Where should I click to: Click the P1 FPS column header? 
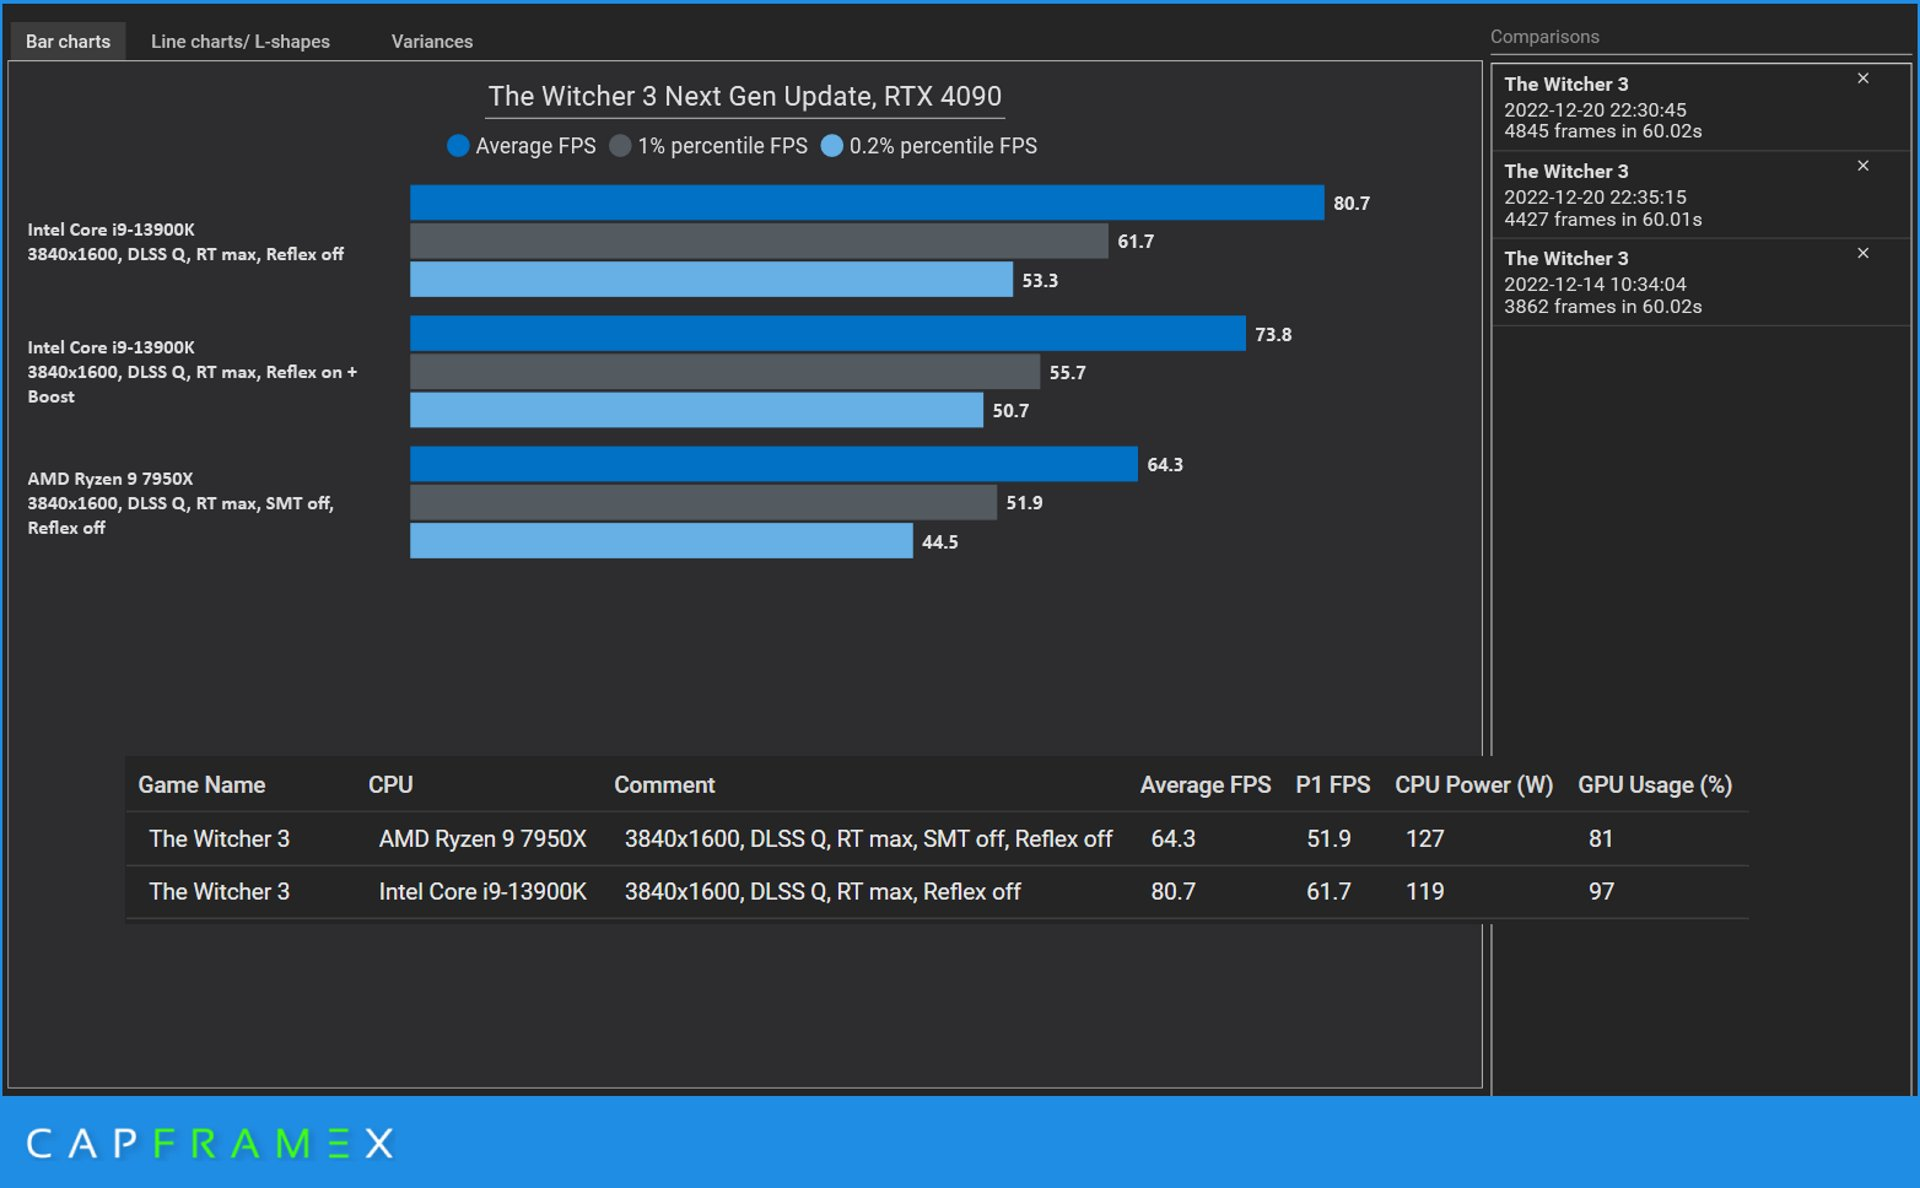(1332, 785)
